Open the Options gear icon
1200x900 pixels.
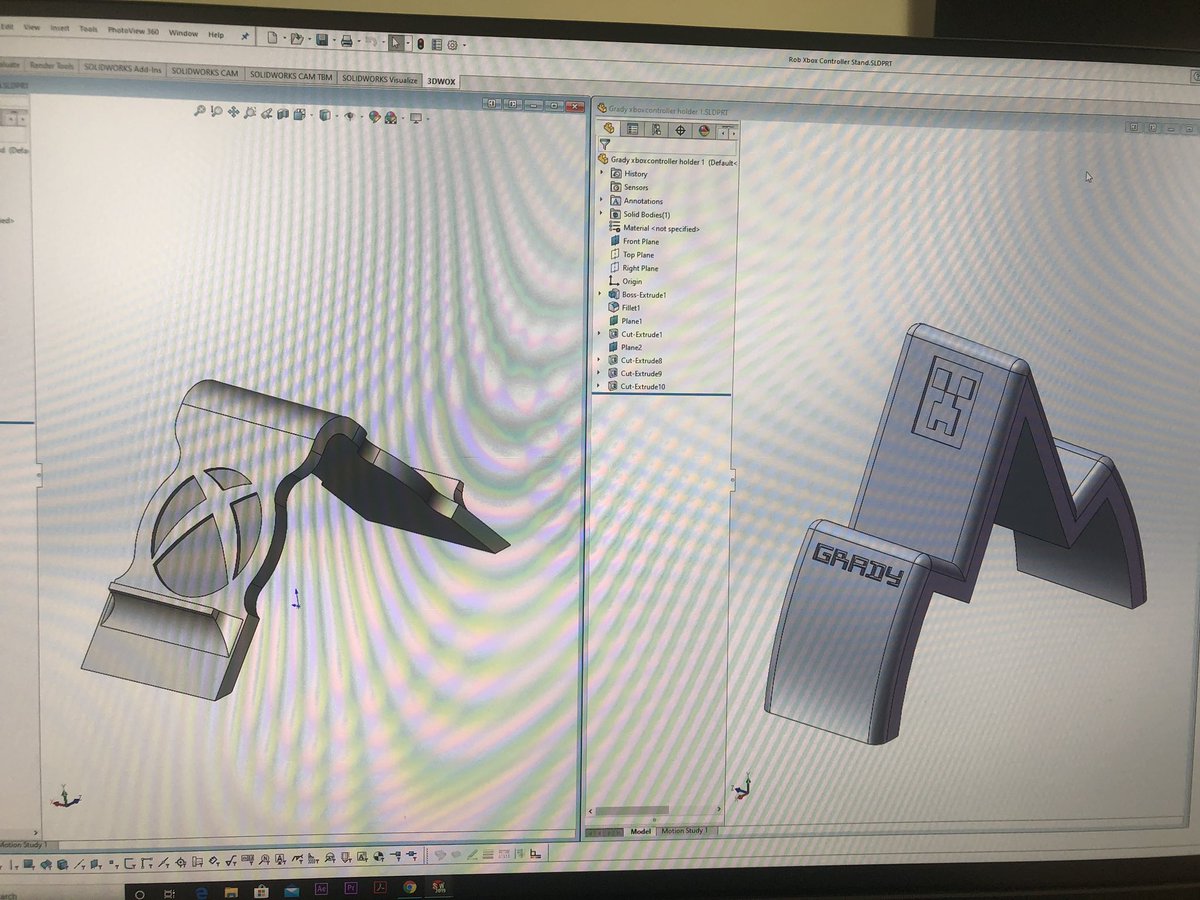[452, 44]
